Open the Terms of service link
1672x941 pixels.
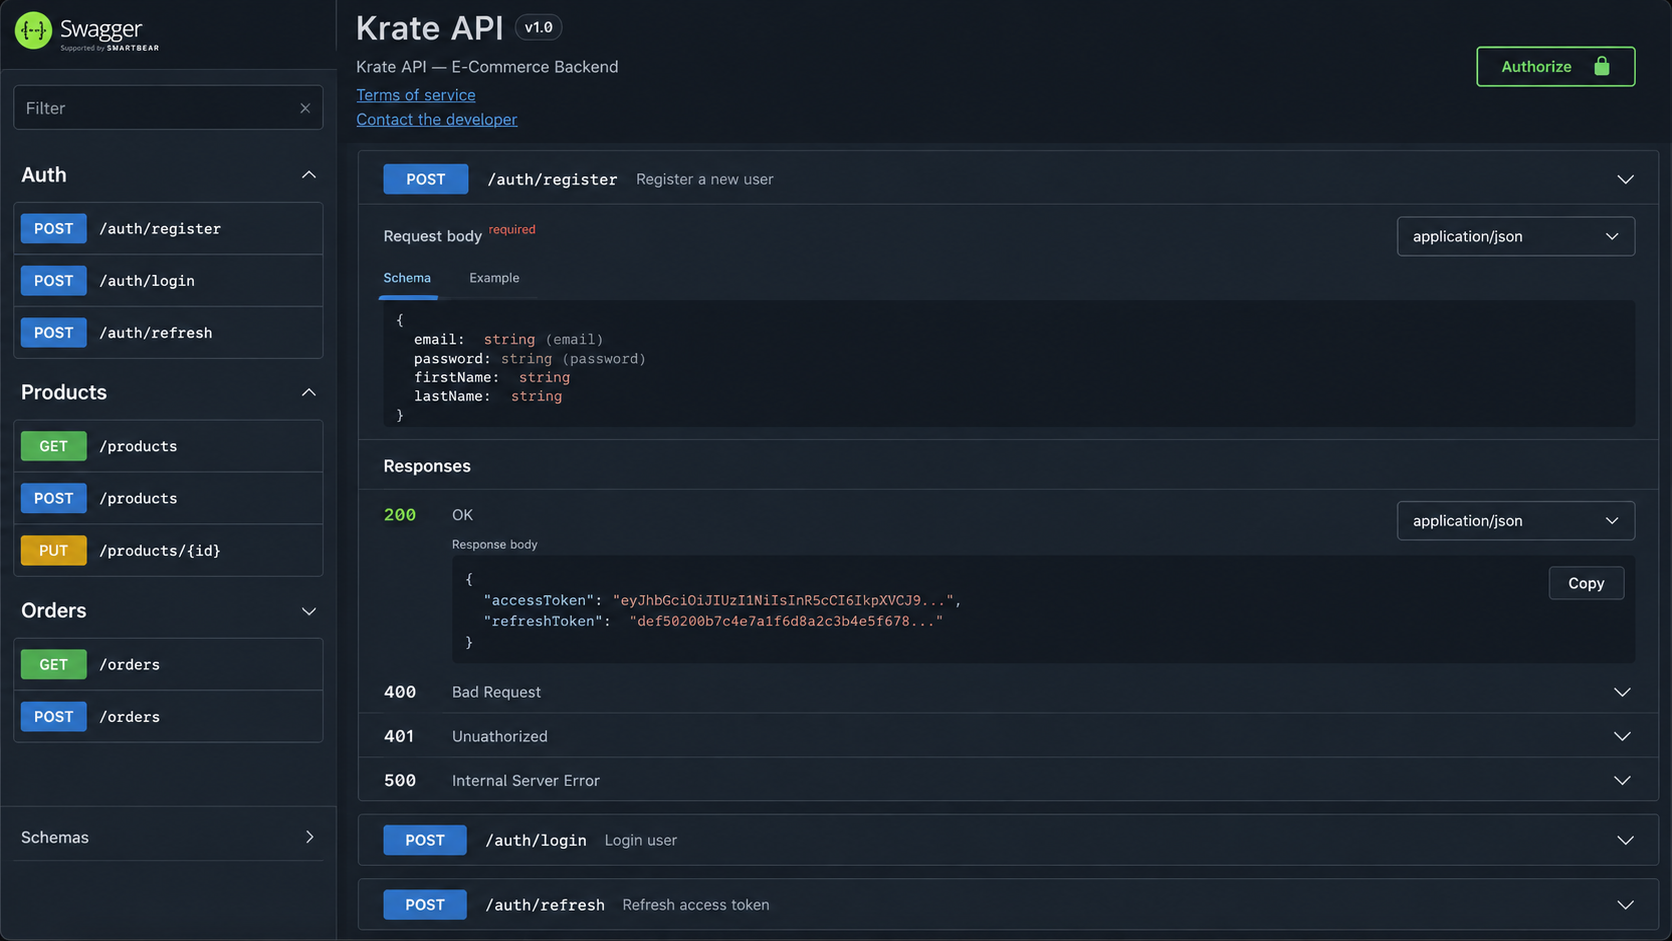click(416, 95)
